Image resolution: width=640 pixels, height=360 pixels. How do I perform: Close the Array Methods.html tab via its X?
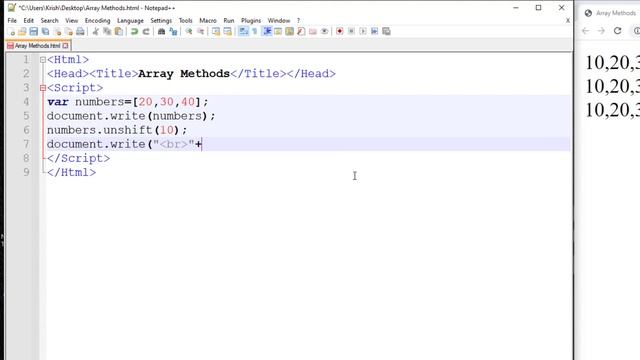65,46
